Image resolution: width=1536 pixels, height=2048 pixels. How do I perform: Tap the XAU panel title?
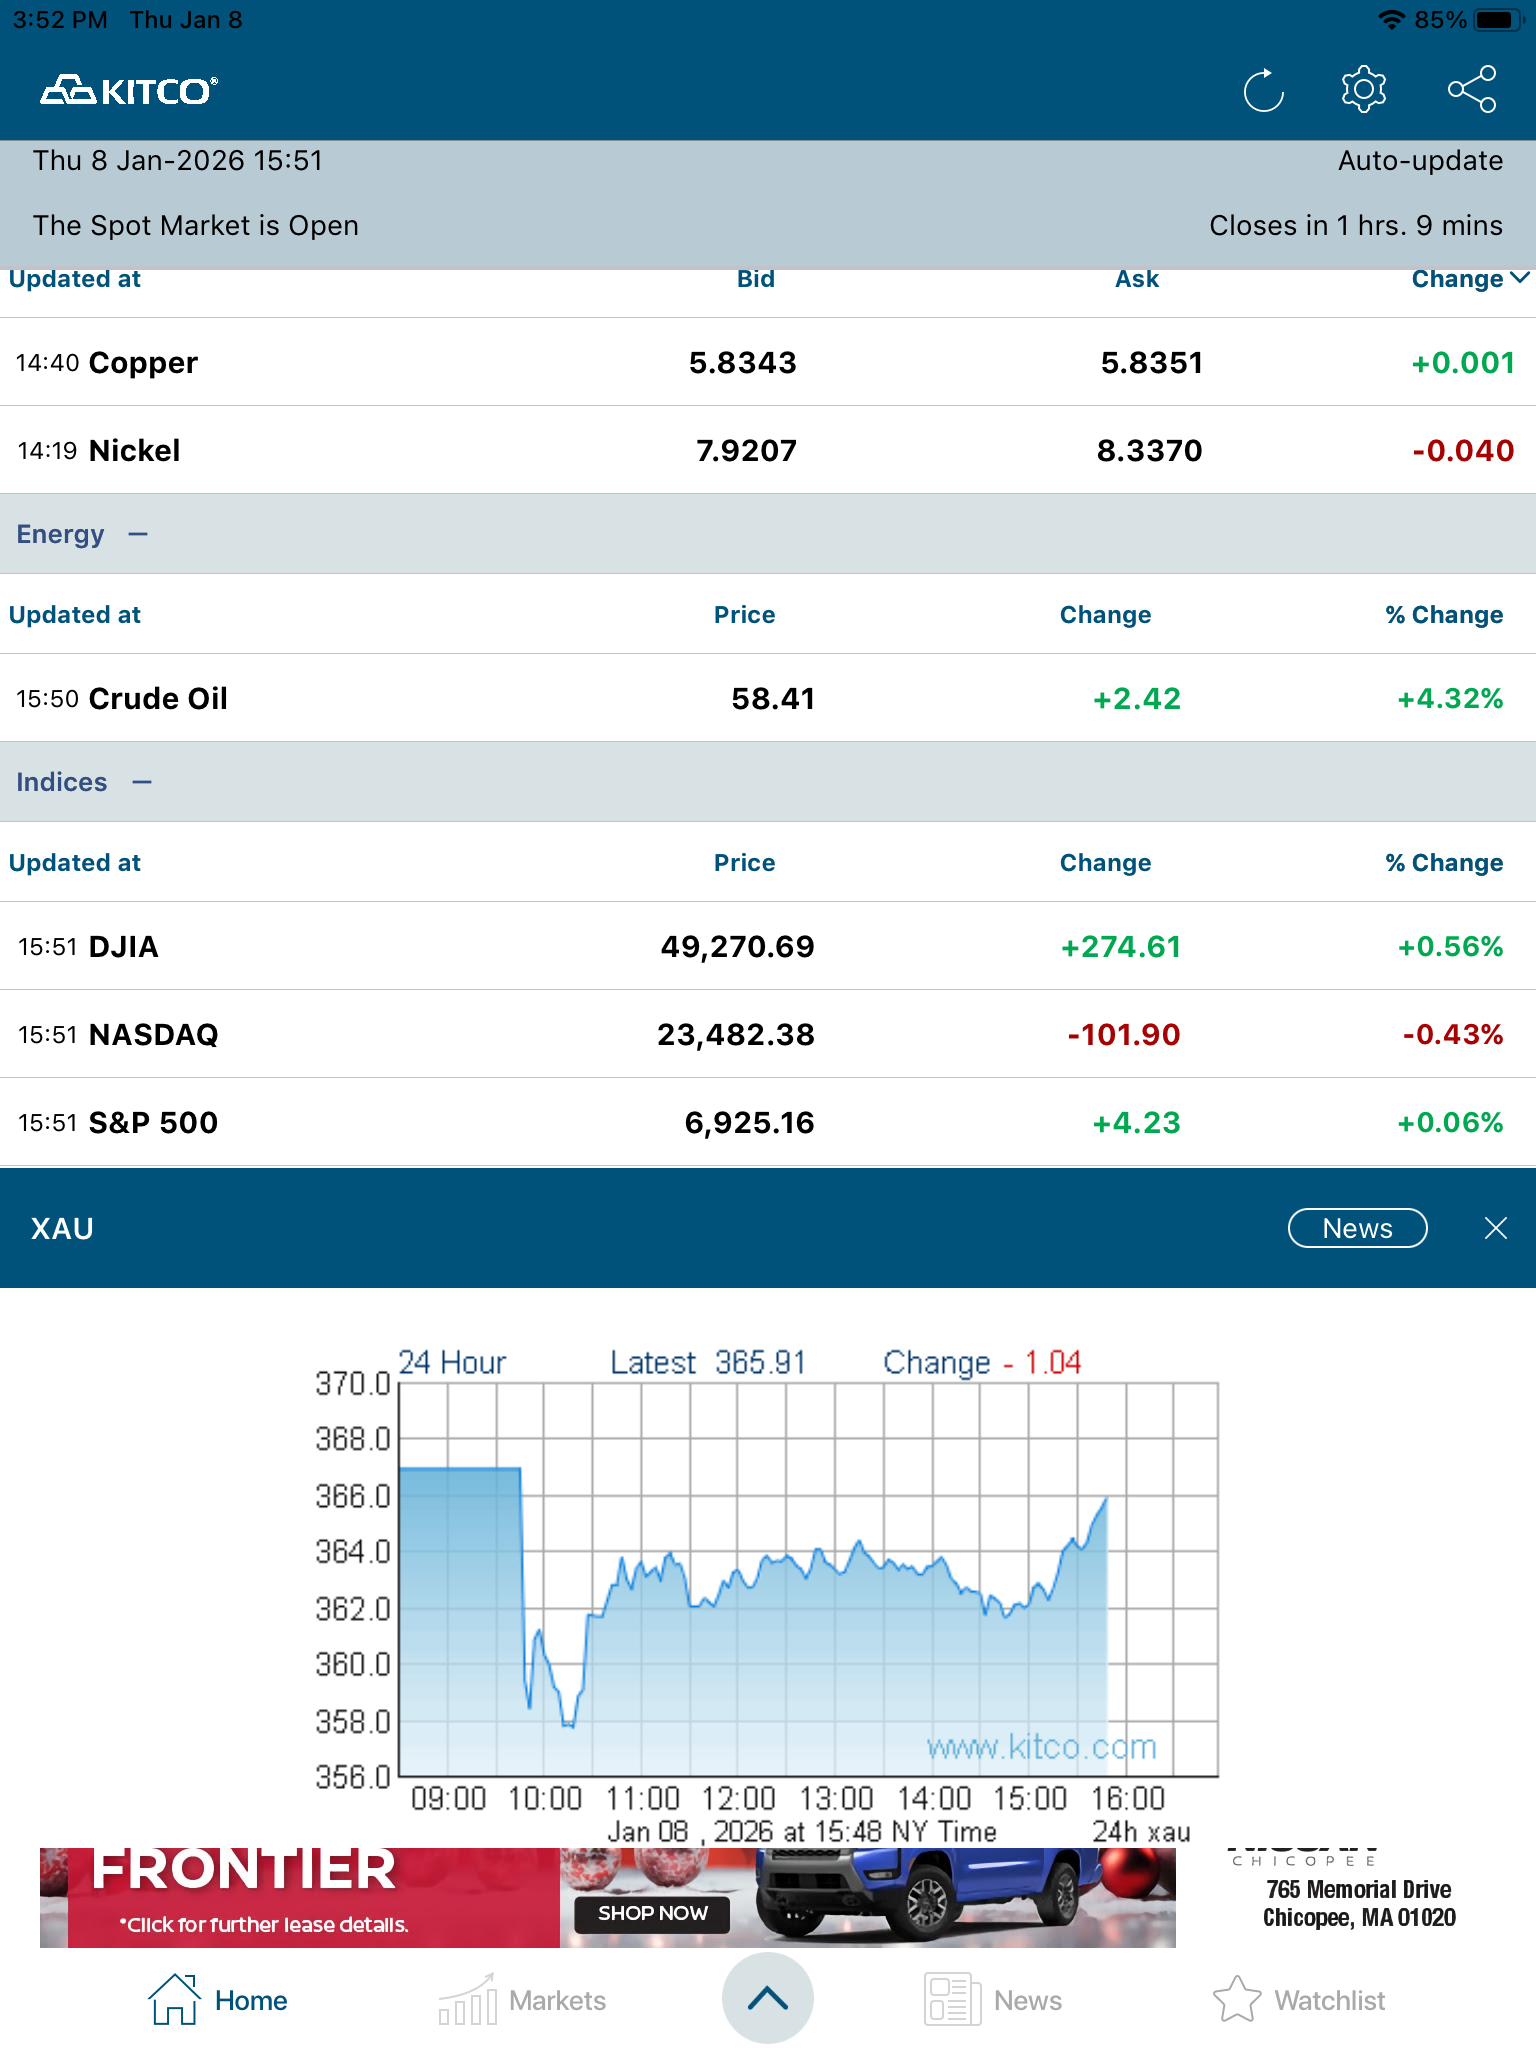(x=62, y=1228)
